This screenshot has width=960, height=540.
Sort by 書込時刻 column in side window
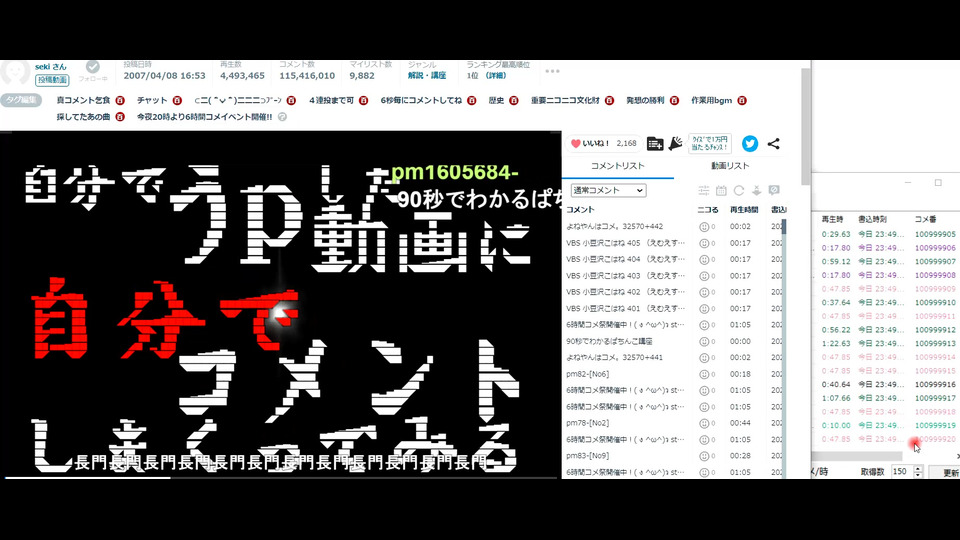(872, 219)
